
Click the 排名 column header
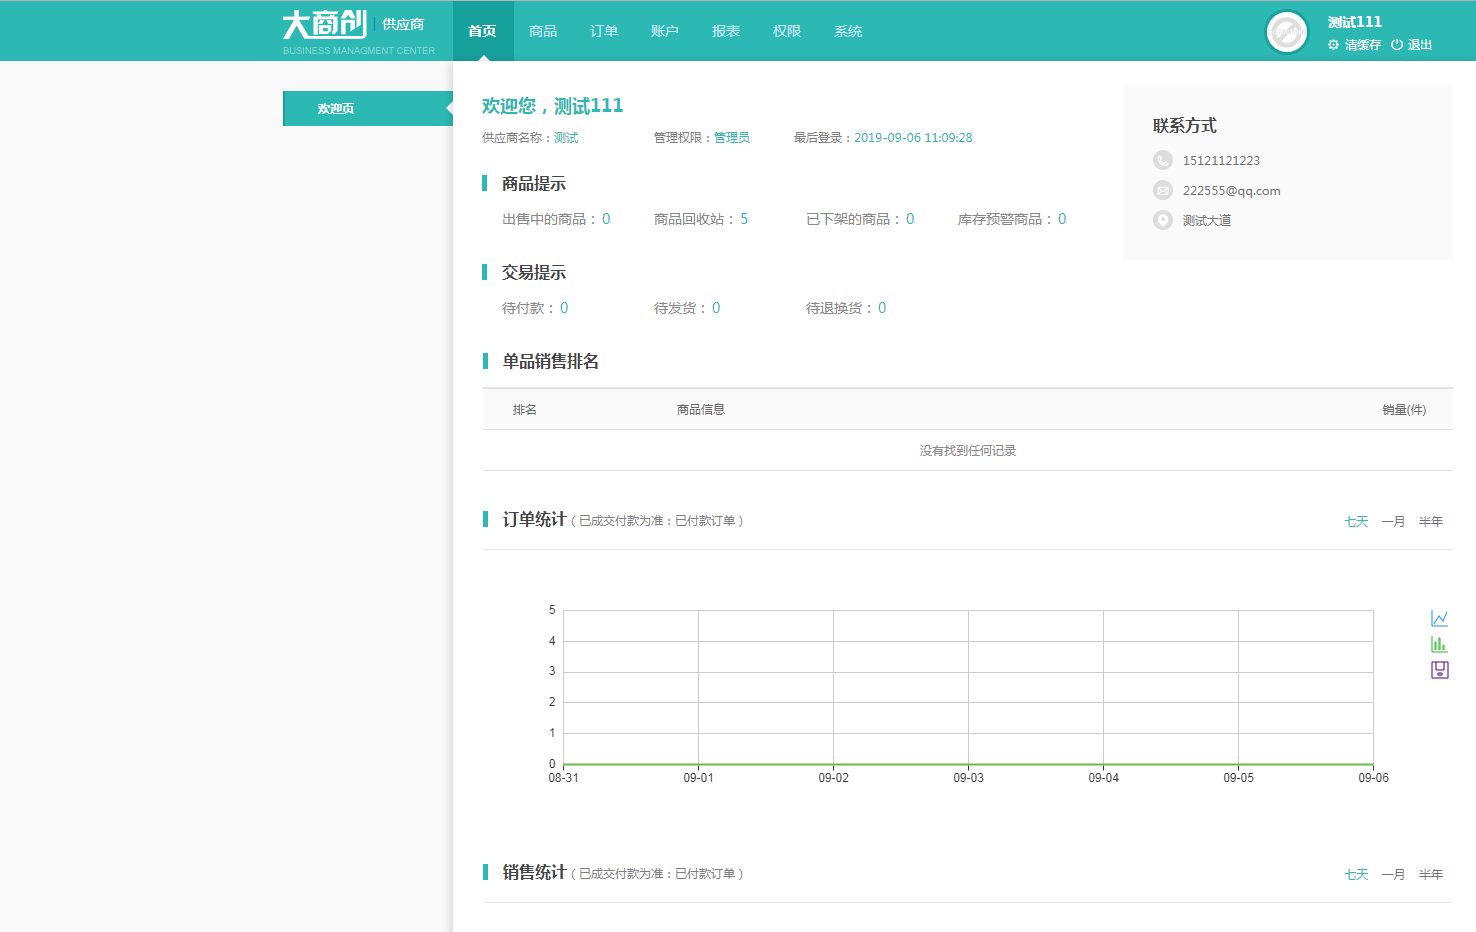(525, 410)
